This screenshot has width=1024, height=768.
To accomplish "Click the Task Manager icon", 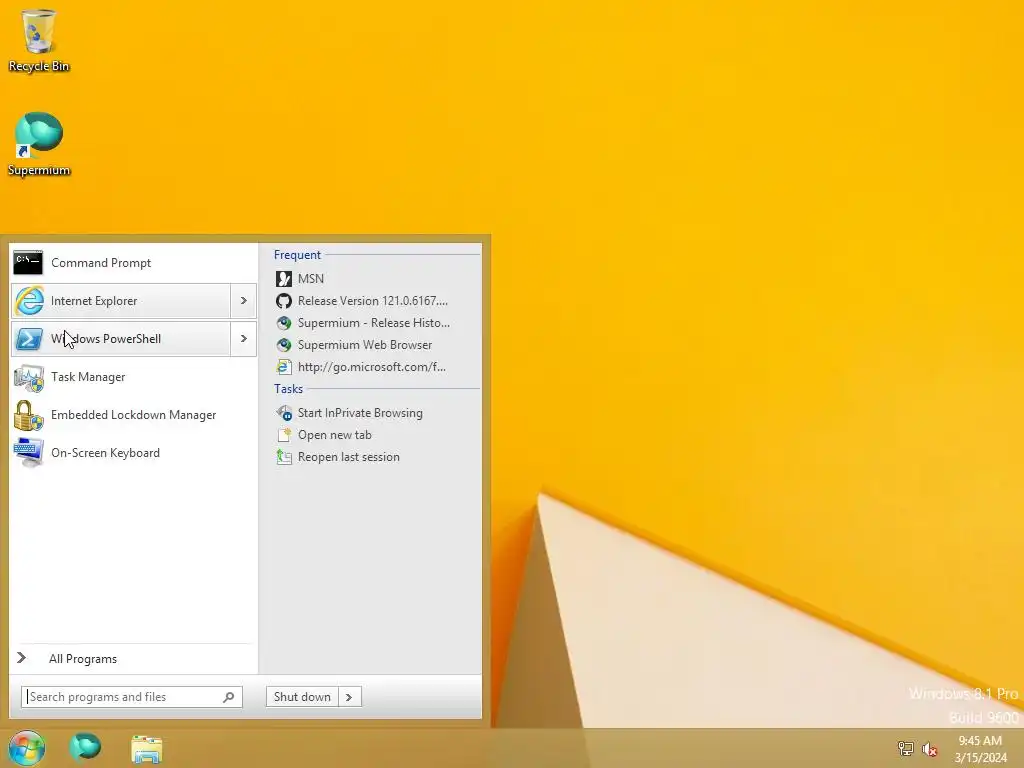I will [29, 377].
